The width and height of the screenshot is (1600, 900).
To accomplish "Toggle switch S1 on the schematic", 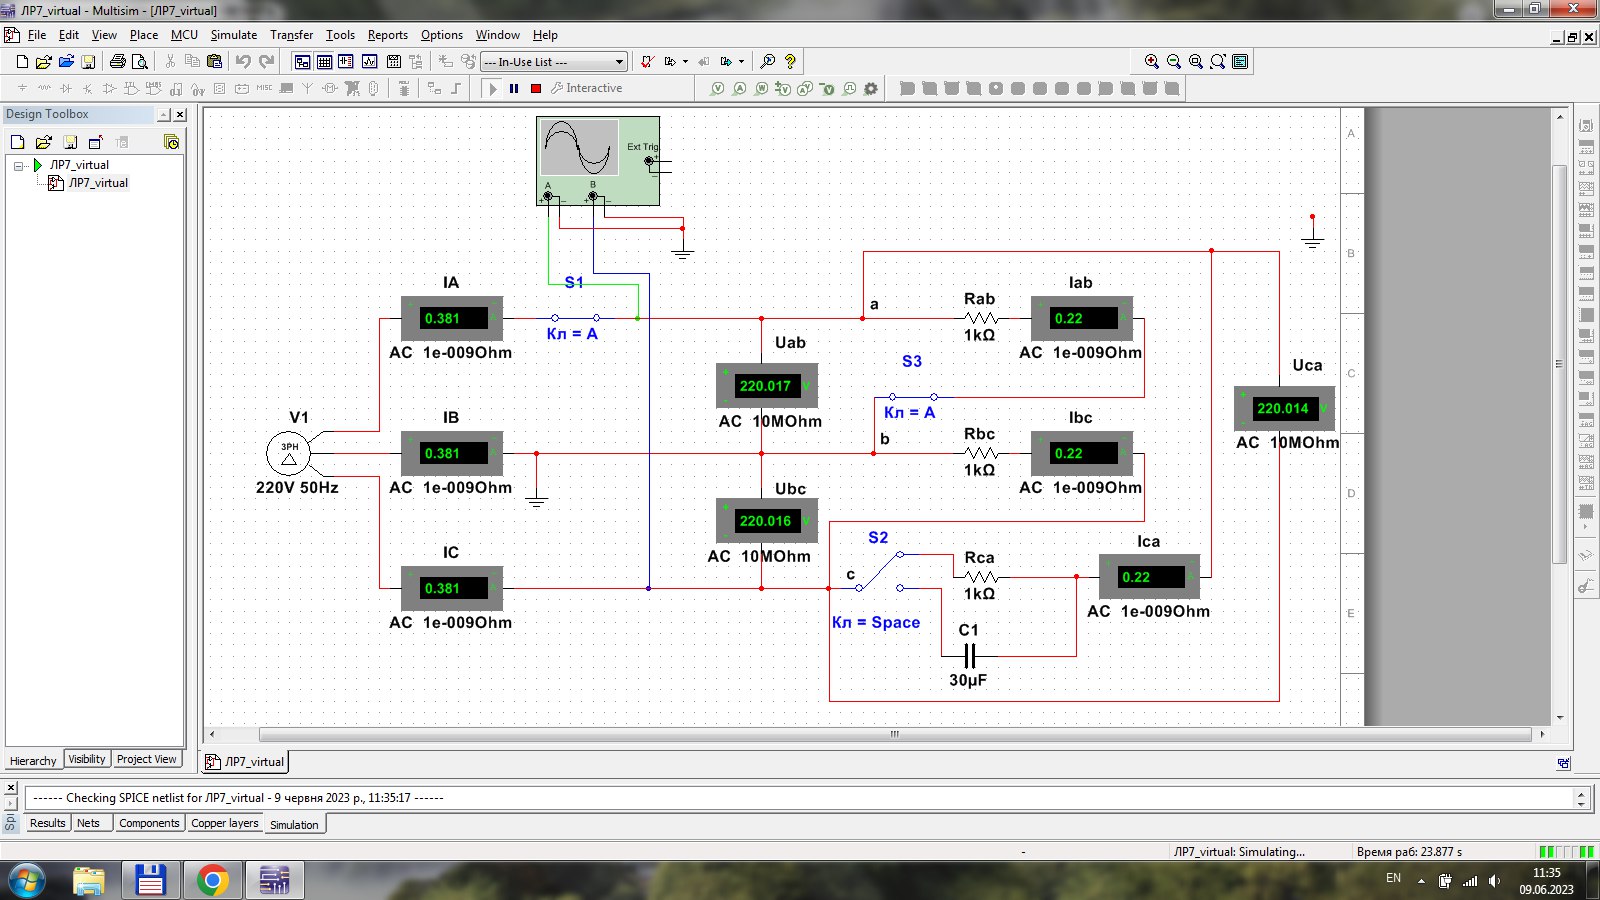I will [575, 318].
